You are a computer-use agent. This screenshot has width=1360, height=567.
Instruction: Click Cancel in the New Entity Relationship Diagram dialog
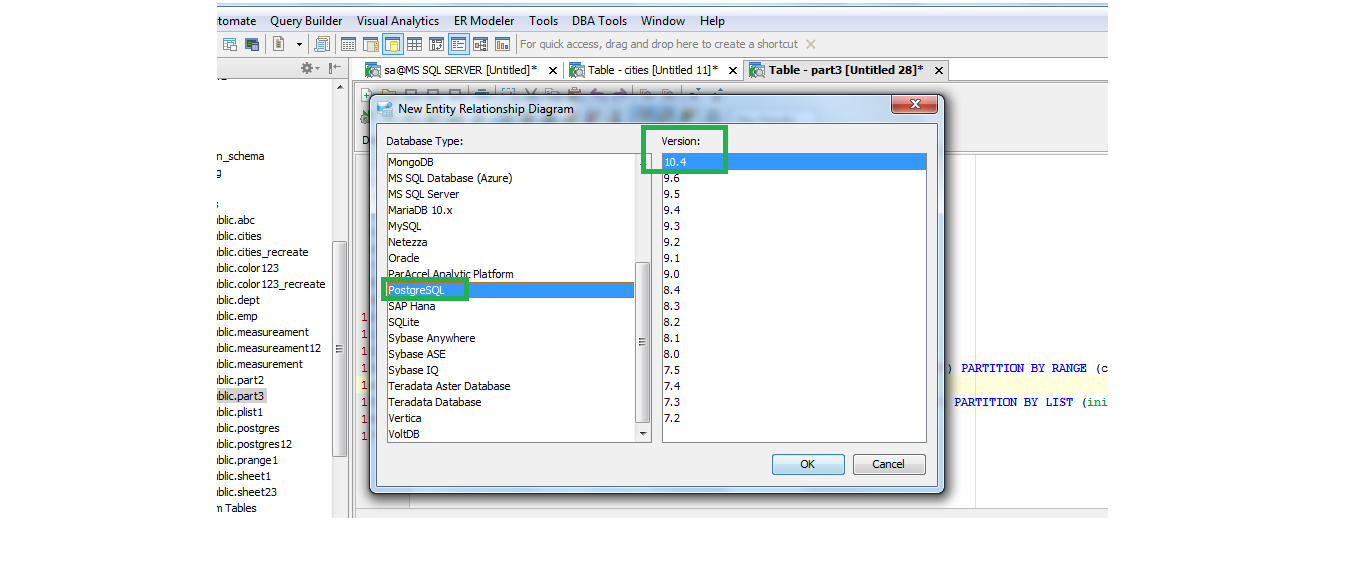pos(888,464)
